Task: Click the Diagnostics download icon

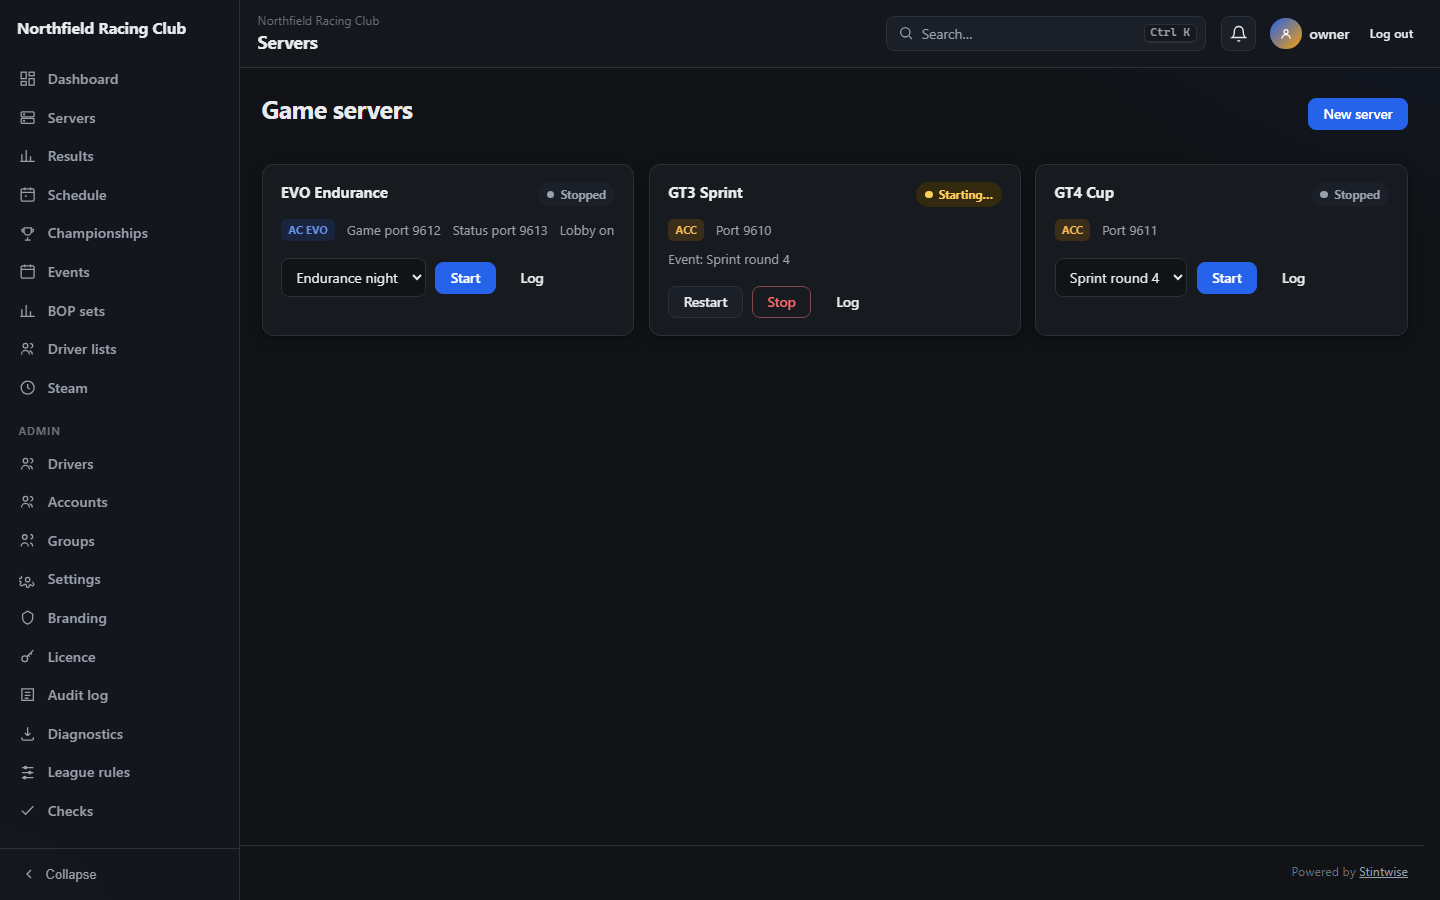Action: tap(28, 734)
